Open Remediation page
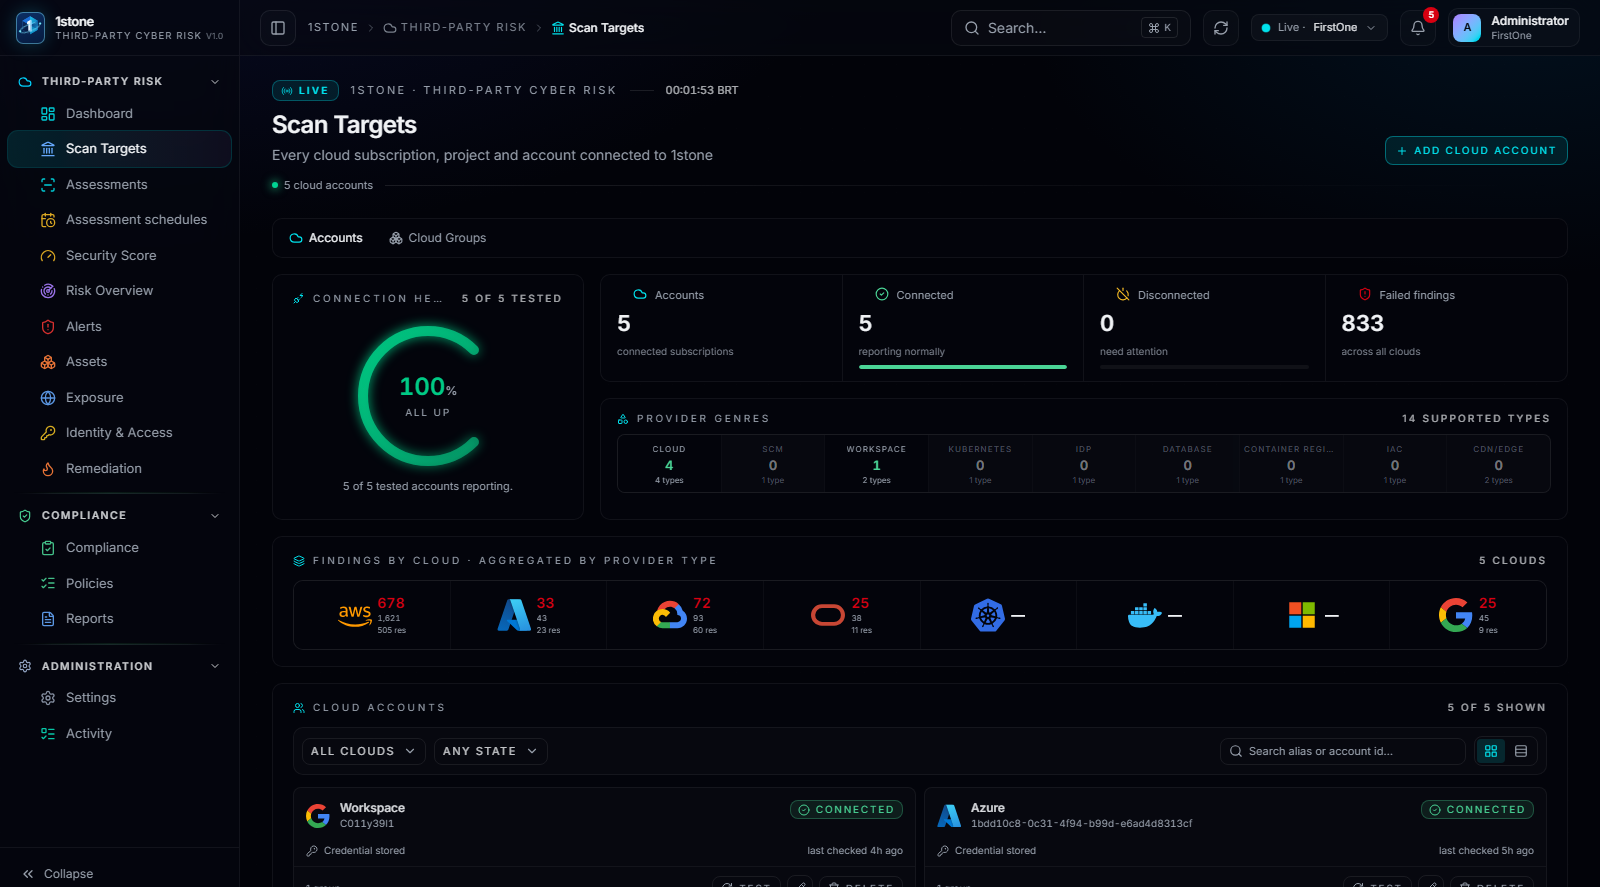 [119, 469]
